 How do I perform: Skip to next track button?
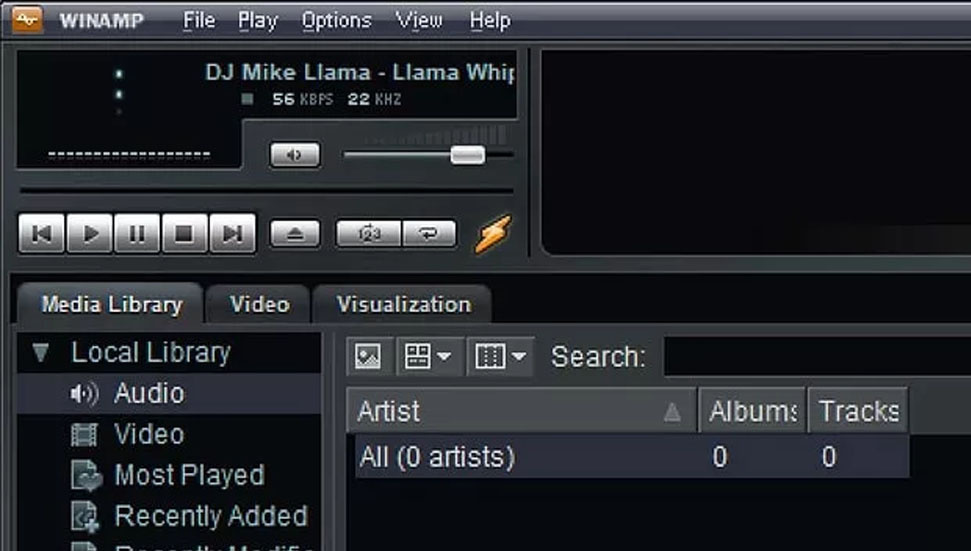point(232,234)
